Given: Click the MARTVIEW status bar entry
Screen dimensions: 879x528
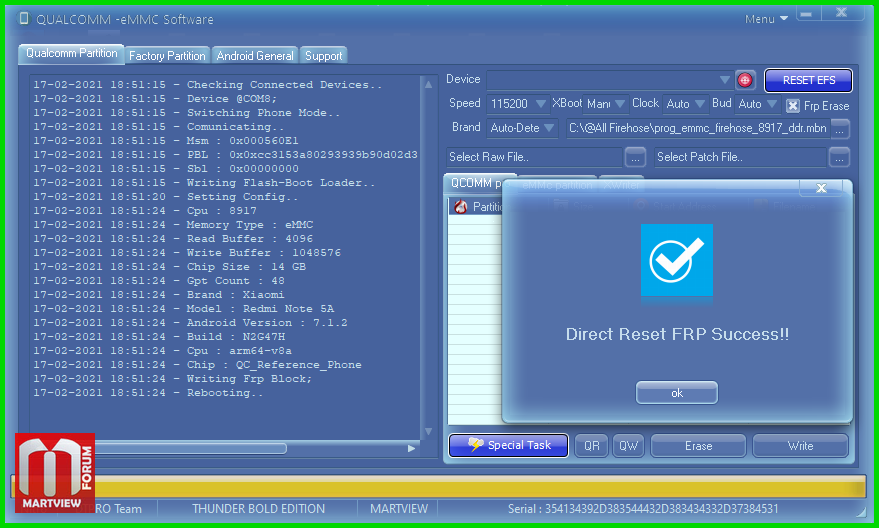Looking at the screenshot, I should point(399,509).
